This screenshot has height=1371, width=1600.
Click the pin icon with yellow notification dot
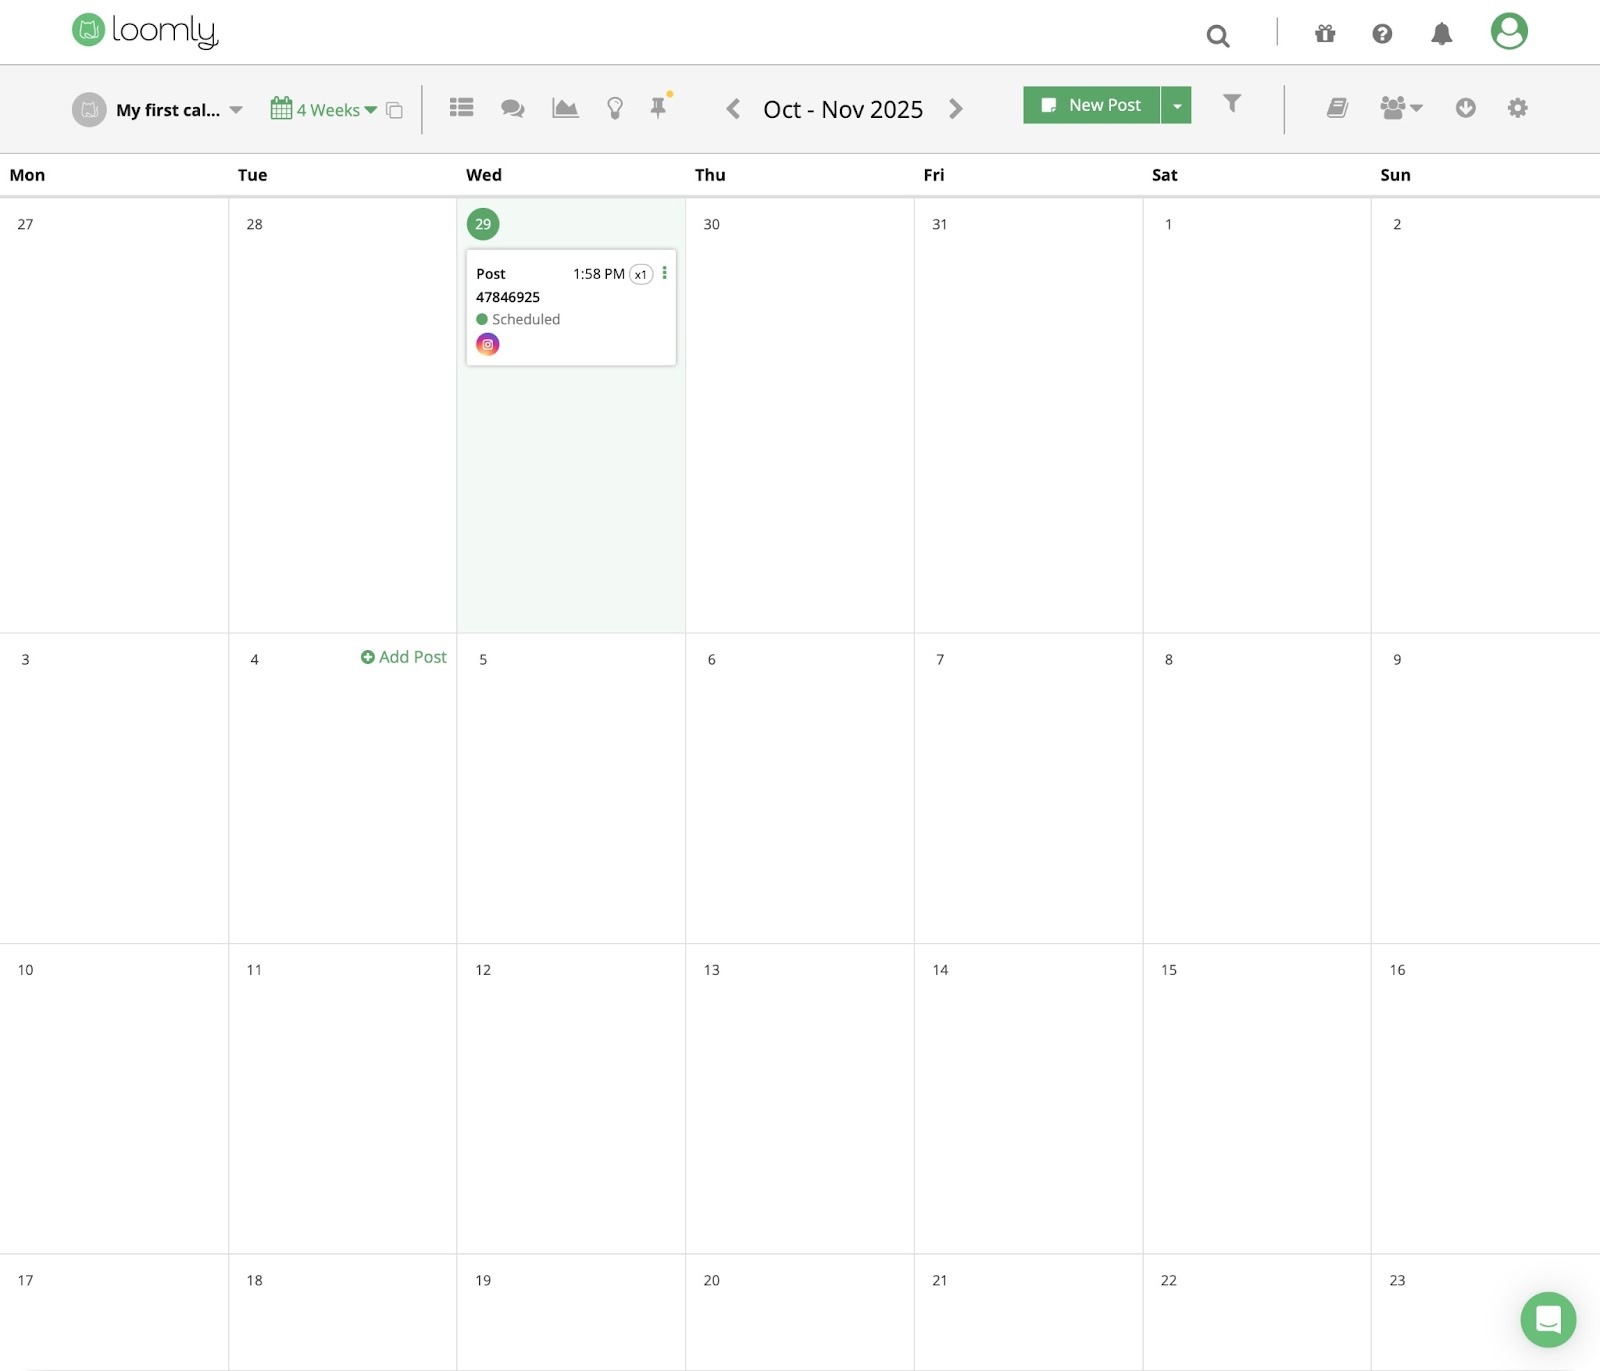[657, 107]
